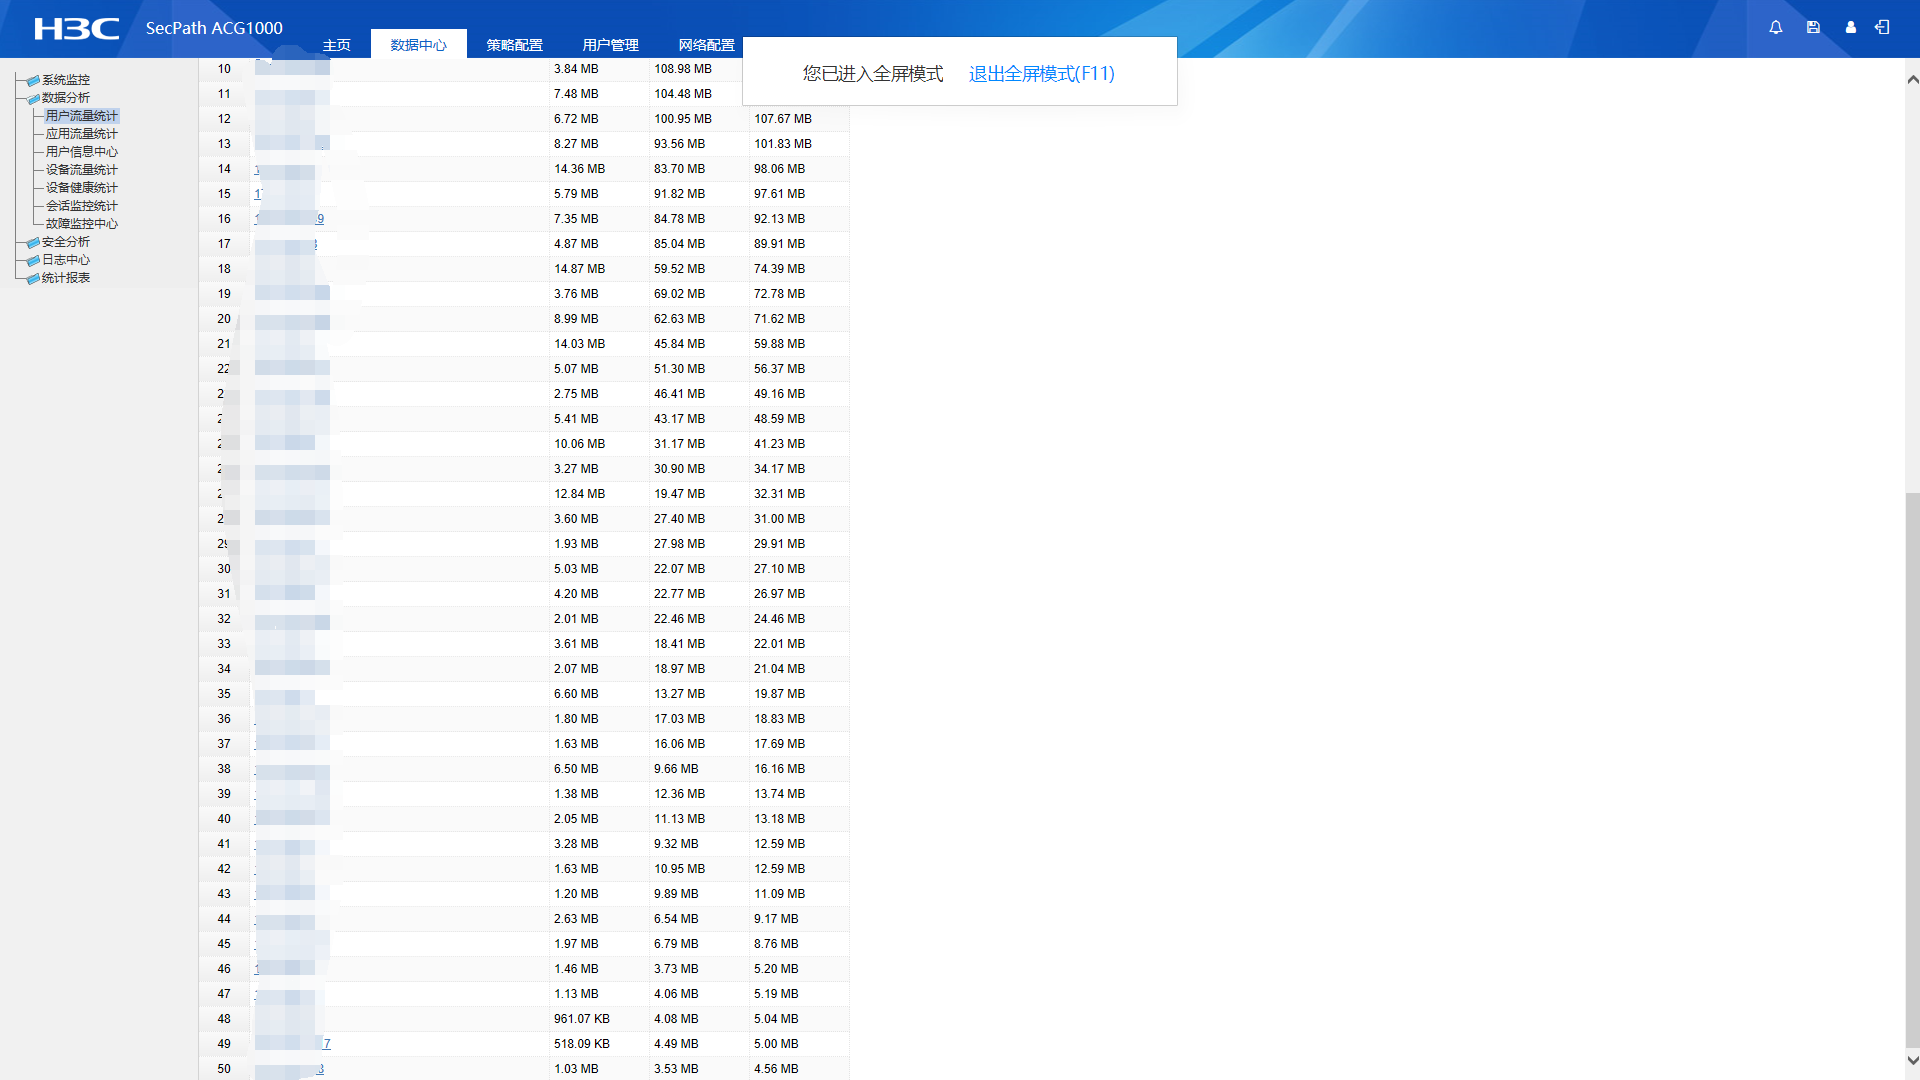The height and width of the screenshot is (1080, 1920).
Task: Open 应用流量统计 in sidebar
Action: tap(81, 134)
